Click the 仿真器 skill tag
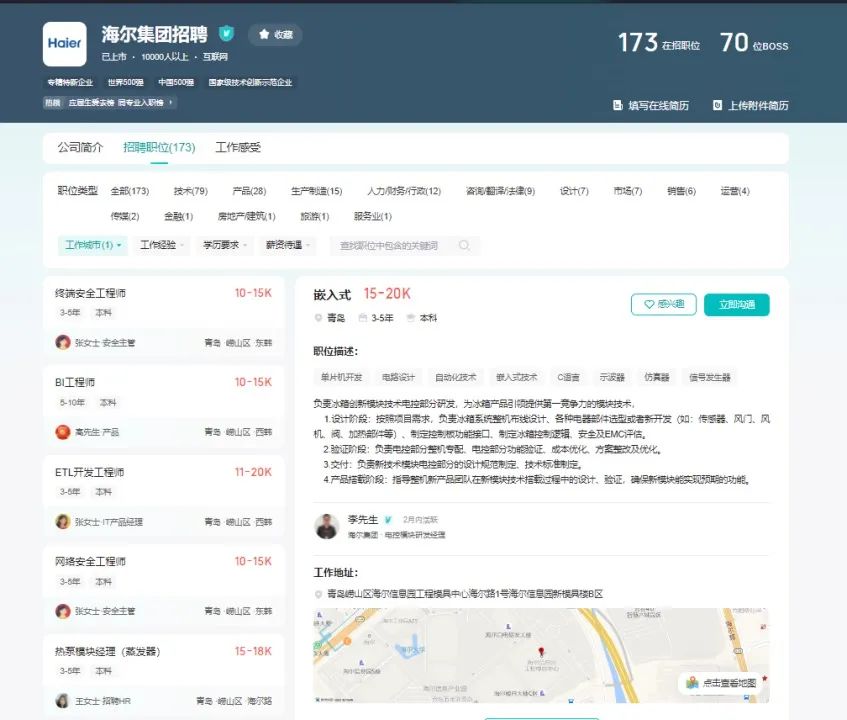Viewport: 847px width, 720px height. tap(657, 377)
